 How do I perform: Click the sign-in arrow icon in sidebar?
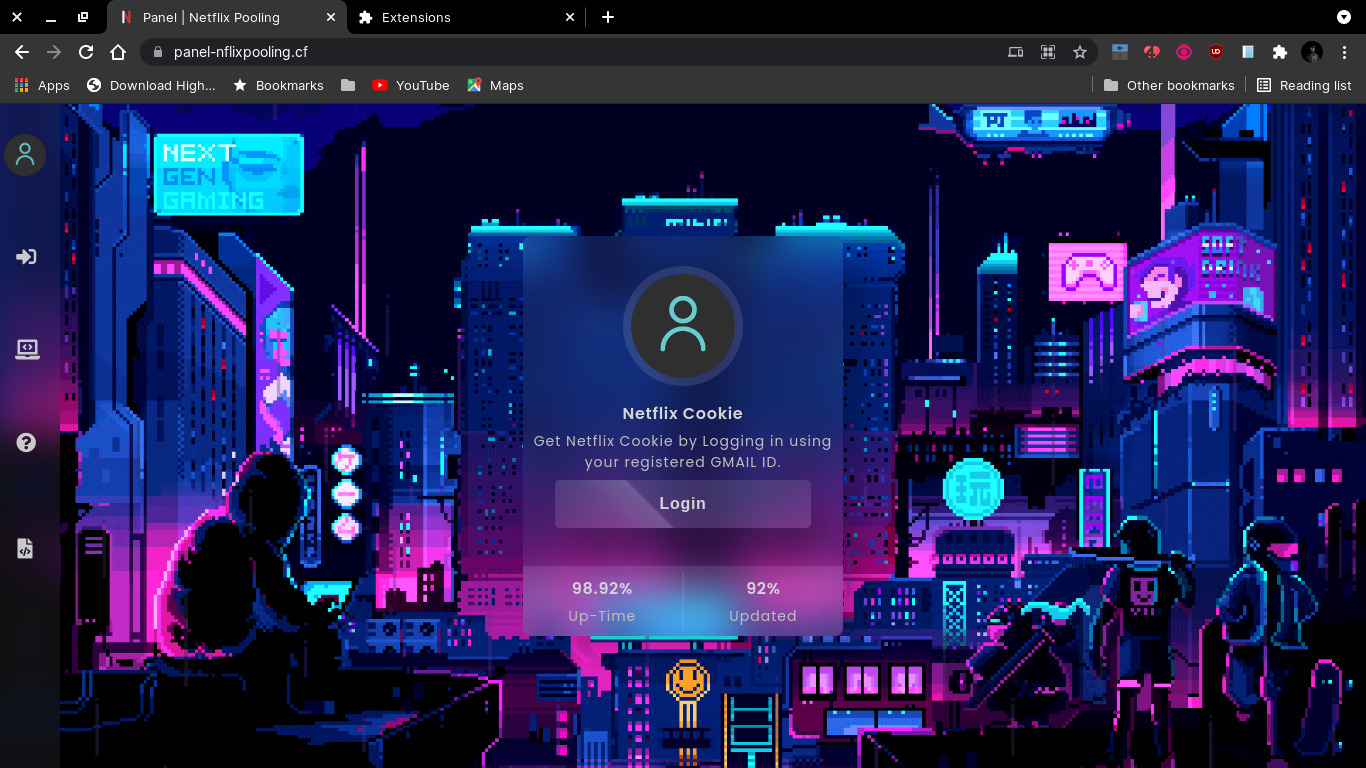[x=26, y=257]
